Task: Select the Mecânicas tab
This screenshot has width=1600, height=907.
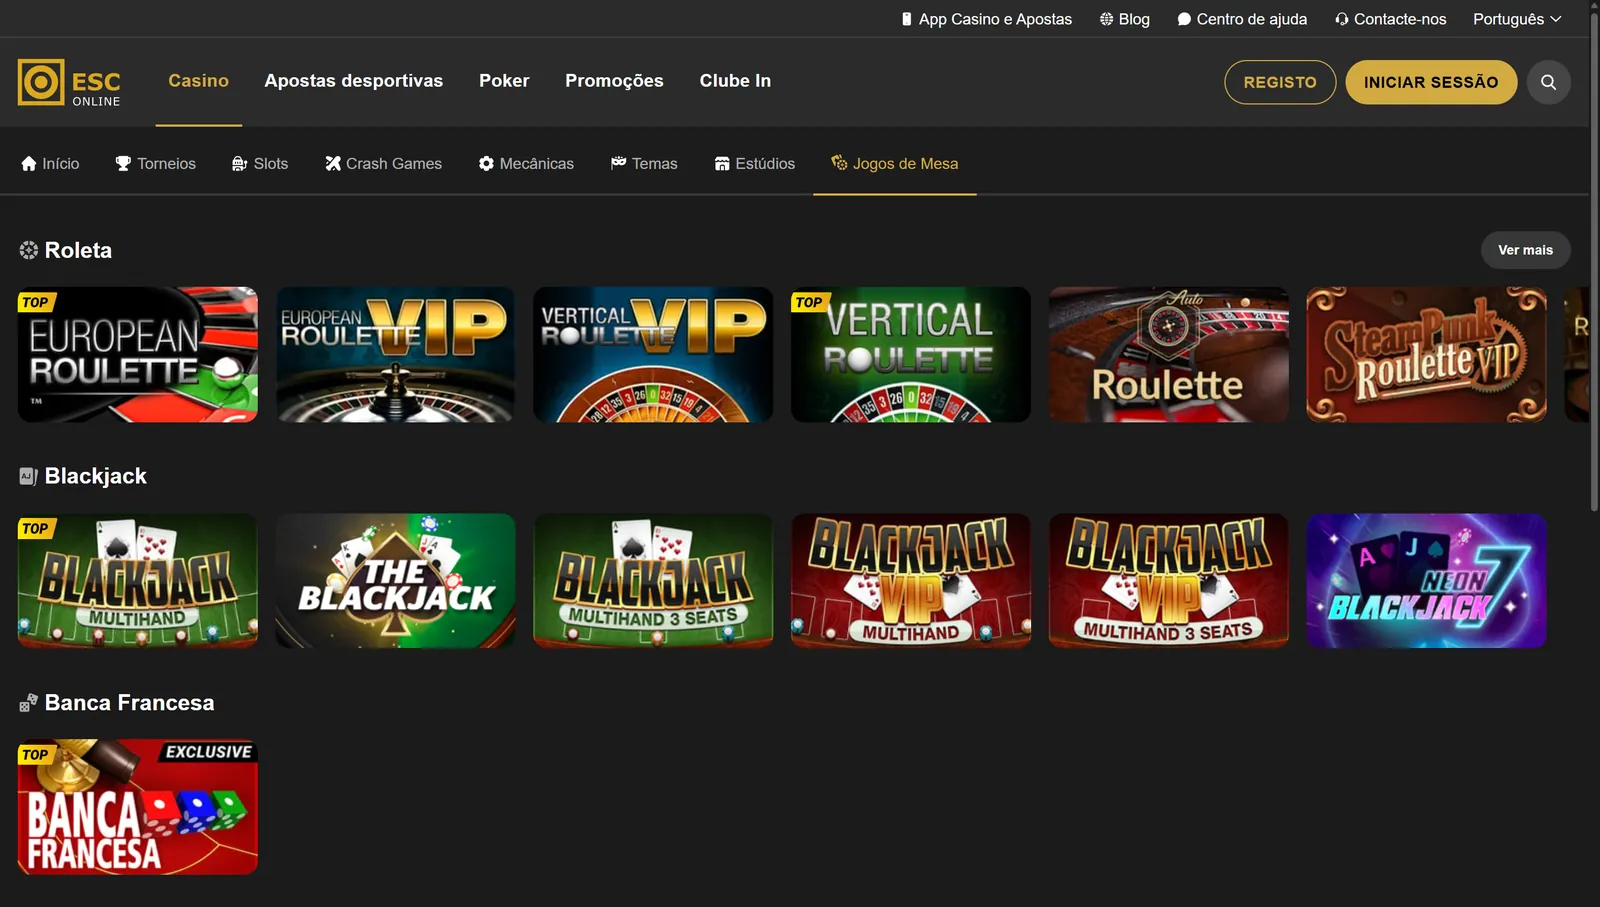Action: pyautogui.click(x=526, y=163)
